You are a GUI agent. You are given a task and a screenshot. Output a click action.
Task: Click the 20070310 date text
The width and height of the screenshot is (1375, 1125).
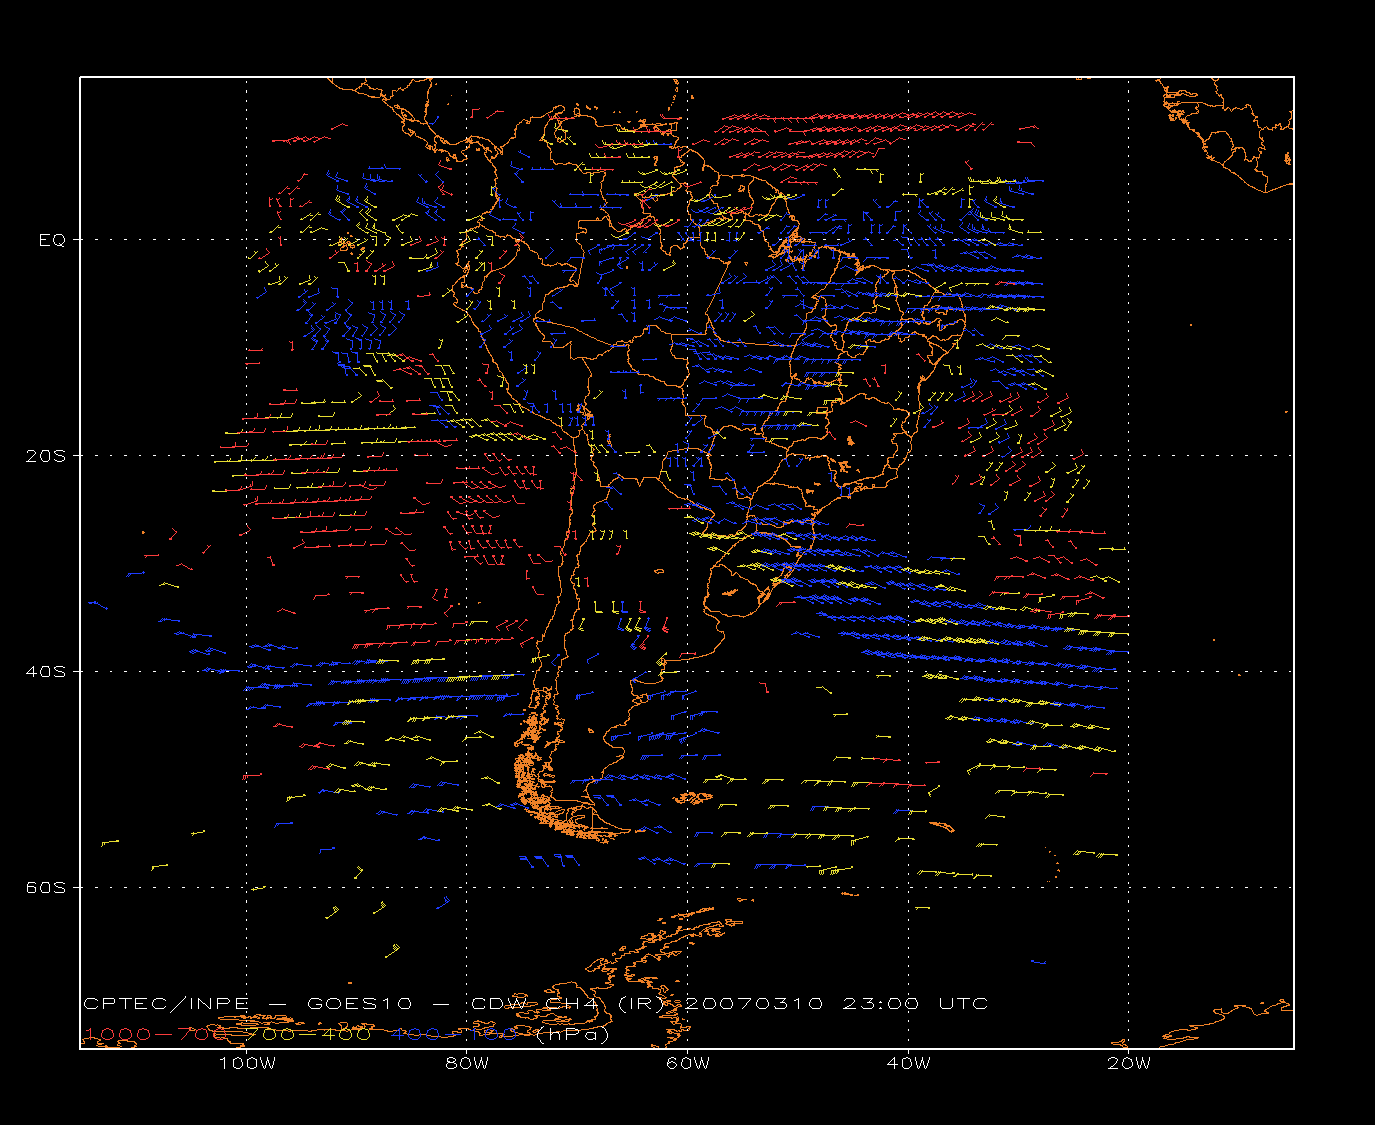coord(754,1004)
